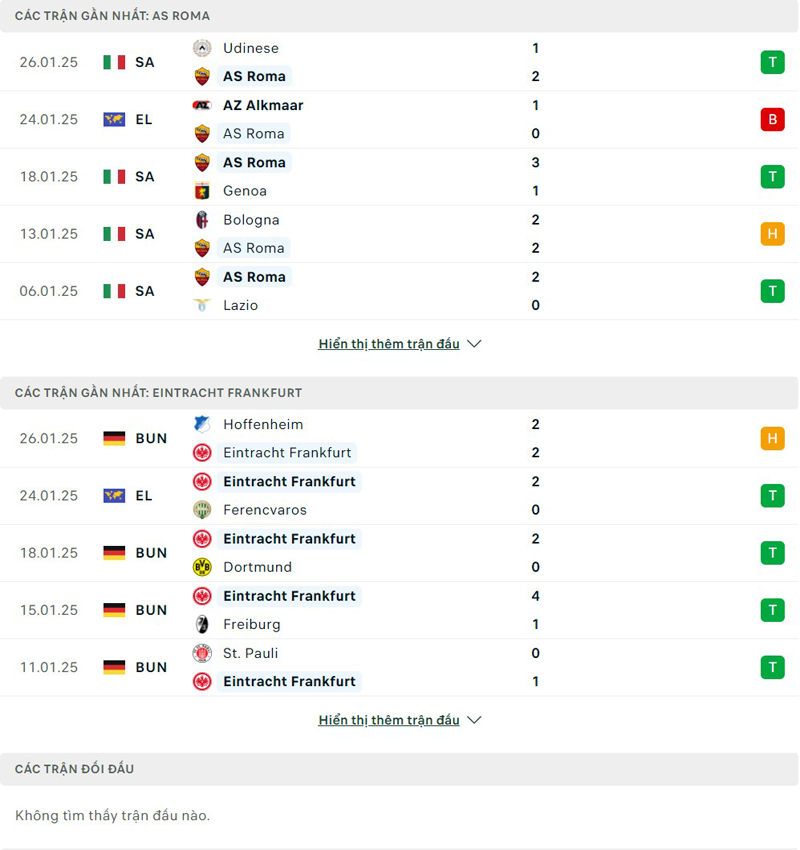The image size is (800, 850).
Task: Click the Udinese club logo
Action: (x=202, y=47)
